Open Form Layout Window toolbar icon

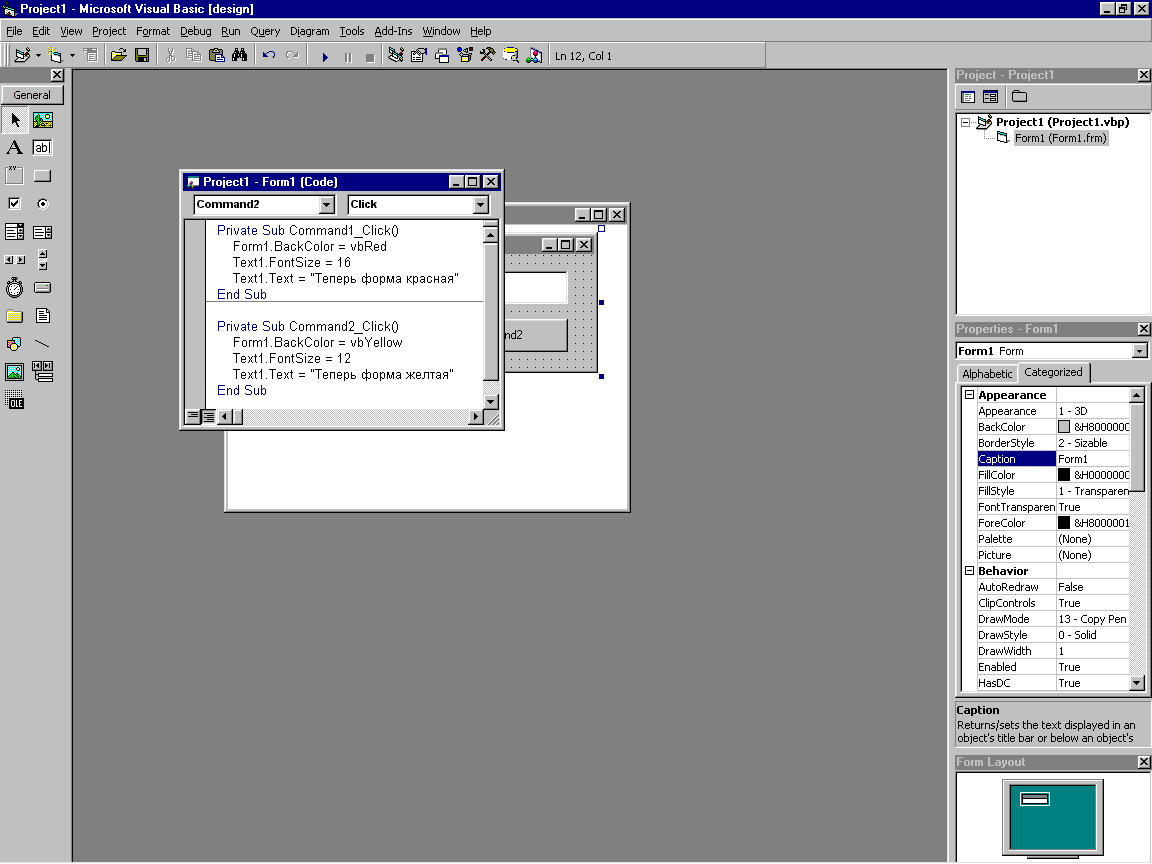[x=442, y=55]
